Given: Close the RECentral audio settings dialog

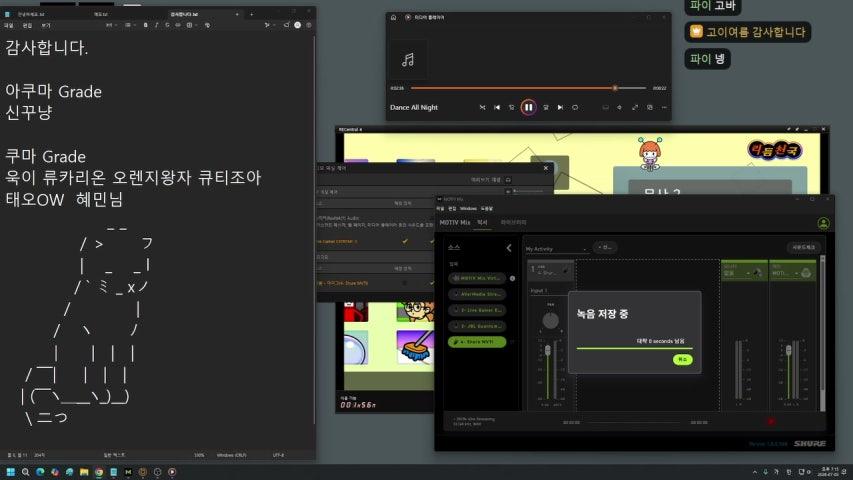Looking at the screenshot, I should 546,168.
